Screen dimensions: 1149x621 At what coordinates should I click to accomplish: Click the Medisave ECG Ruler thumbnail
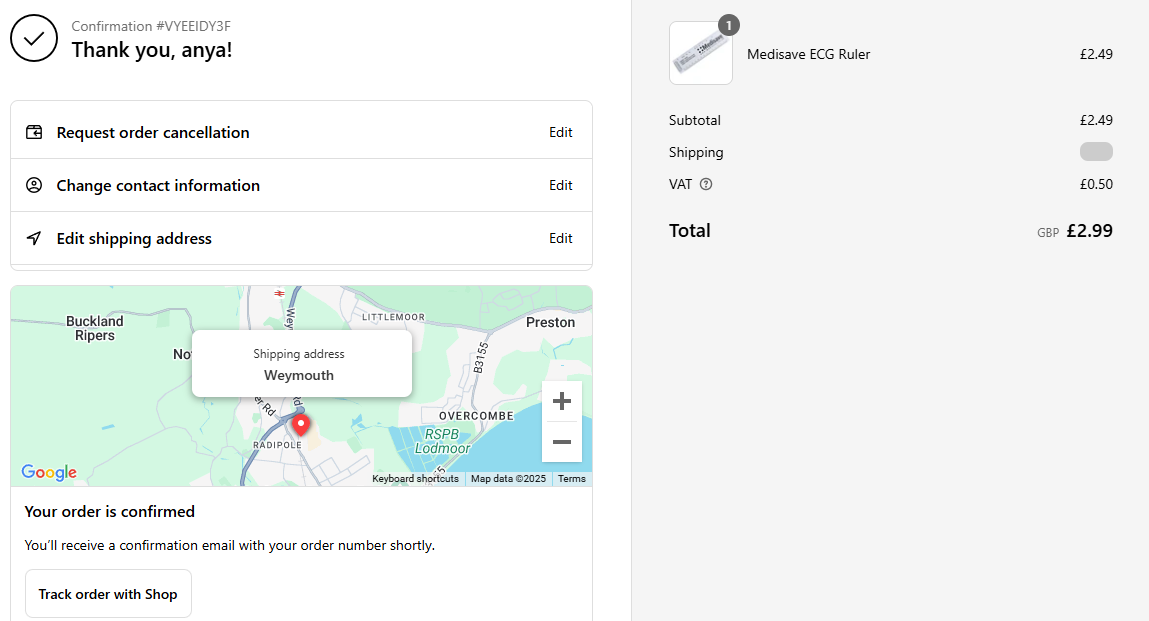click(x=700, y=53)
